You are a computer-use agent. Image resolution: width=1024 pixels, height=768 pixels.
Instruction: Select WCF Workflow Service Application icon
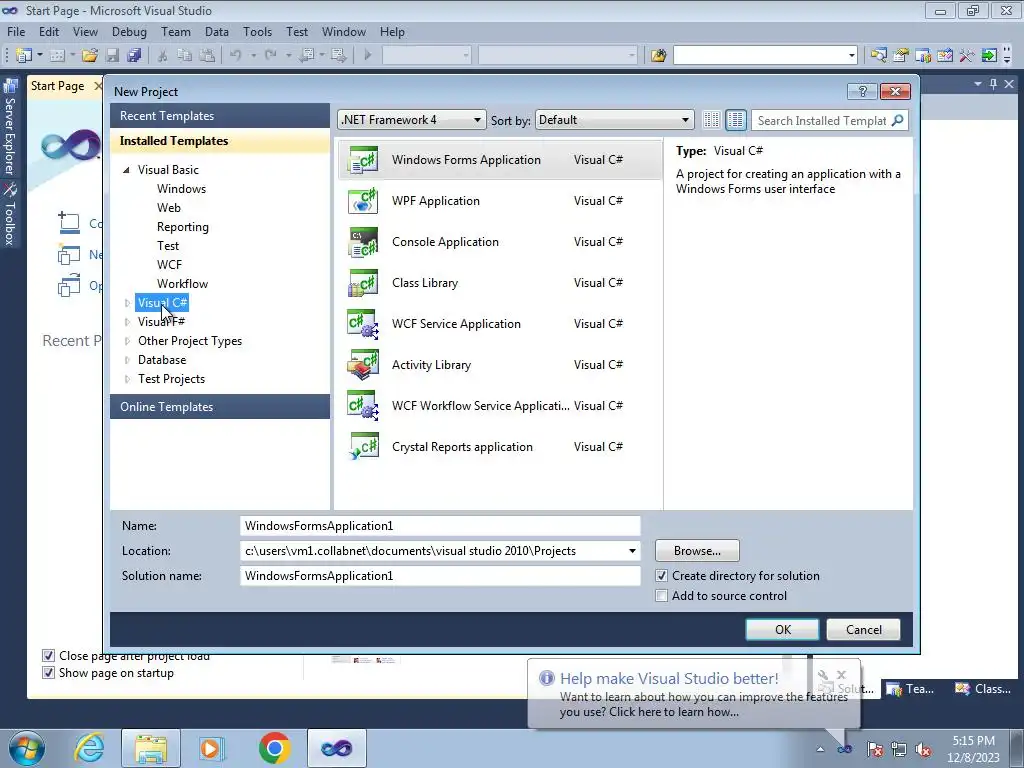pos(363,406)
